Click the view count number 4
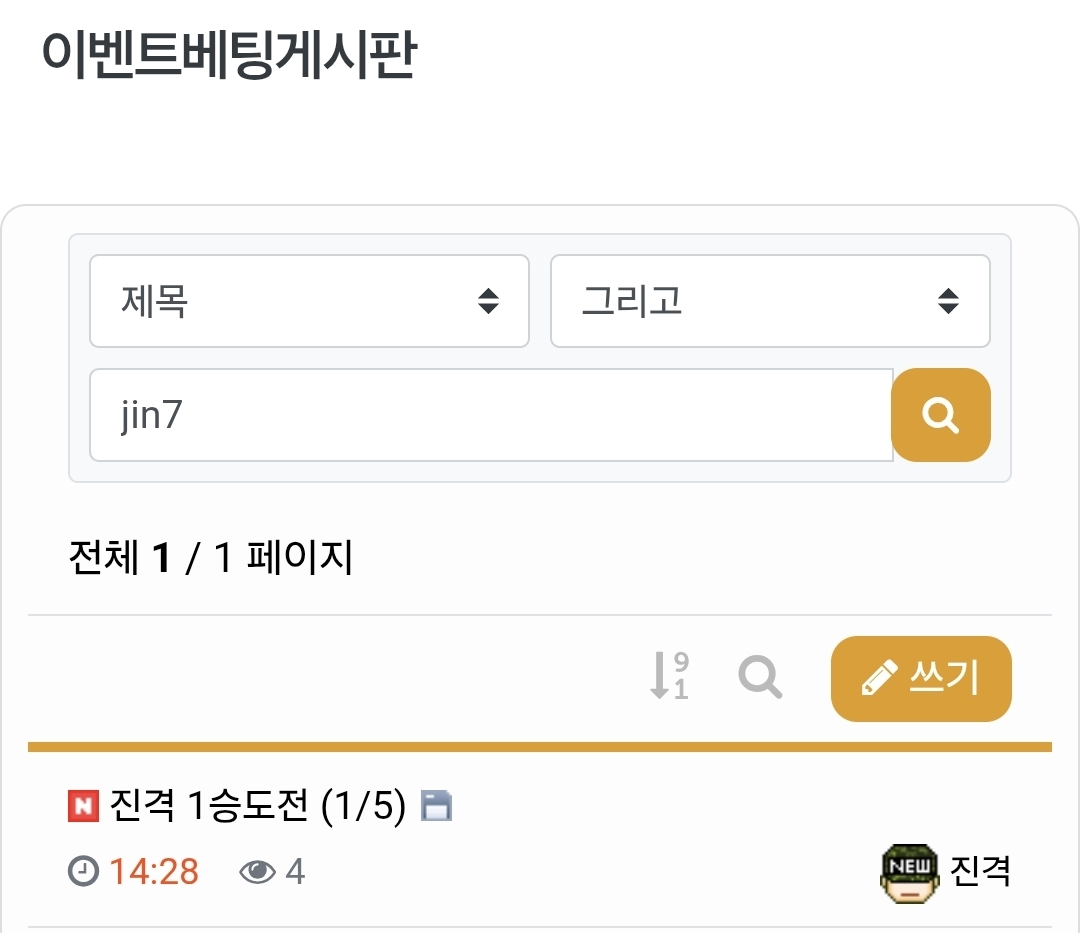1080x933 pixels. point(295,872)
